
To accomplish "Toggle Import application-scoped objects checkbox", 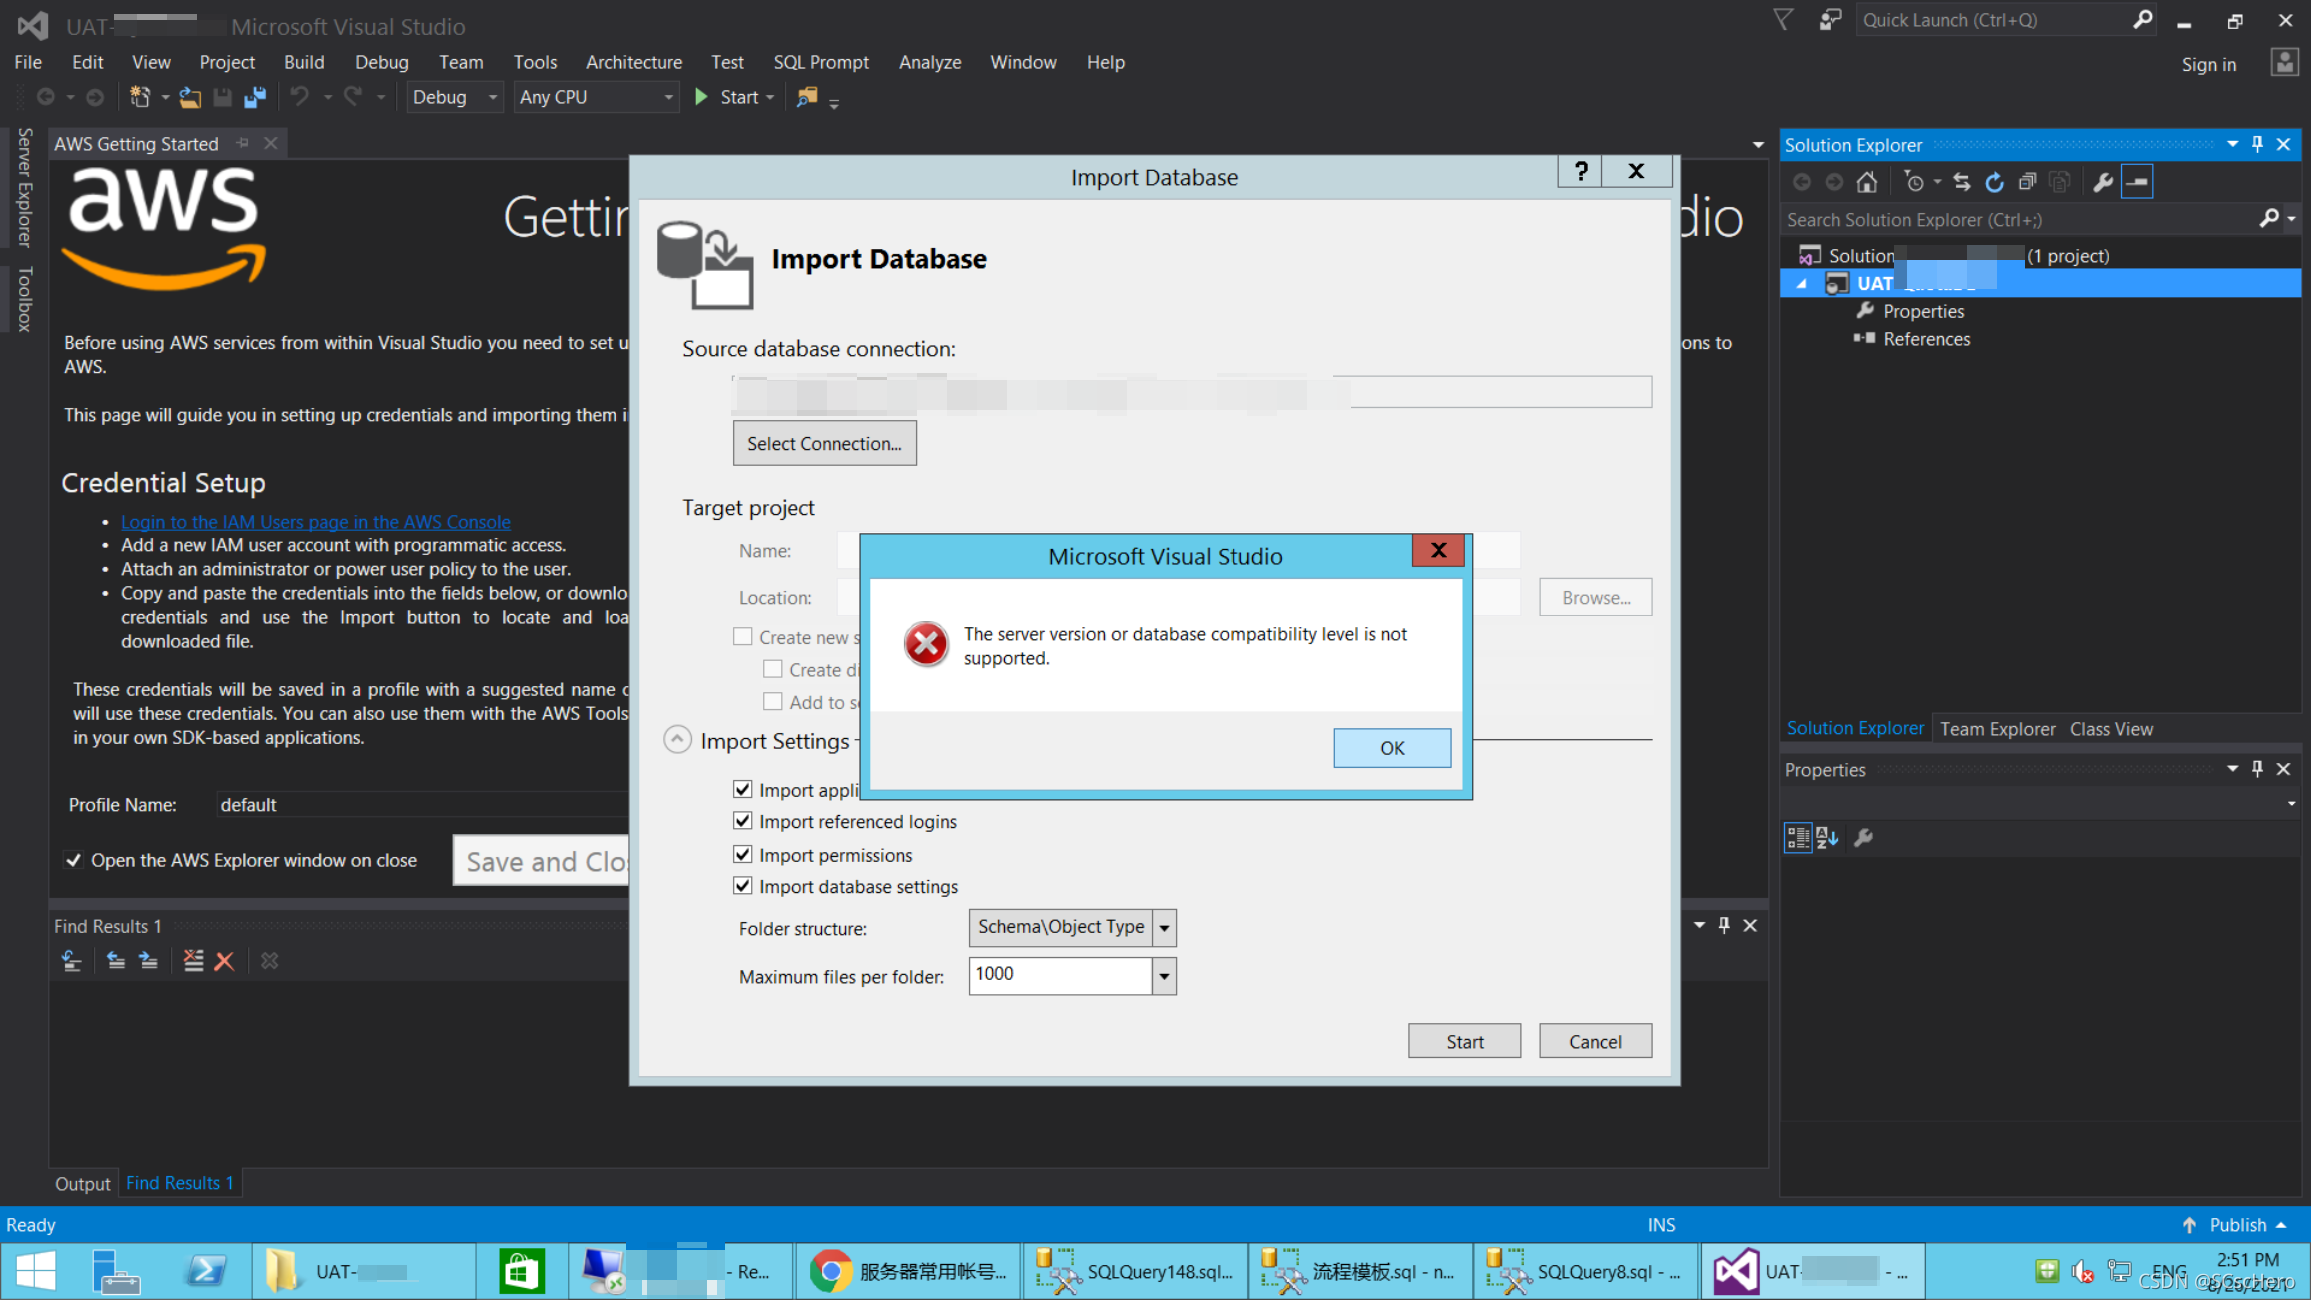I will (x=742, y=789).
